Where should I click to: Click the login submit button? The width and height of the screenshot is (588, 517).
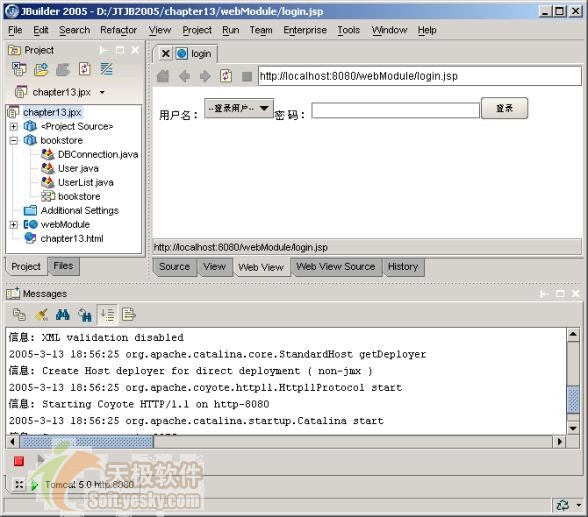point(504,108)
